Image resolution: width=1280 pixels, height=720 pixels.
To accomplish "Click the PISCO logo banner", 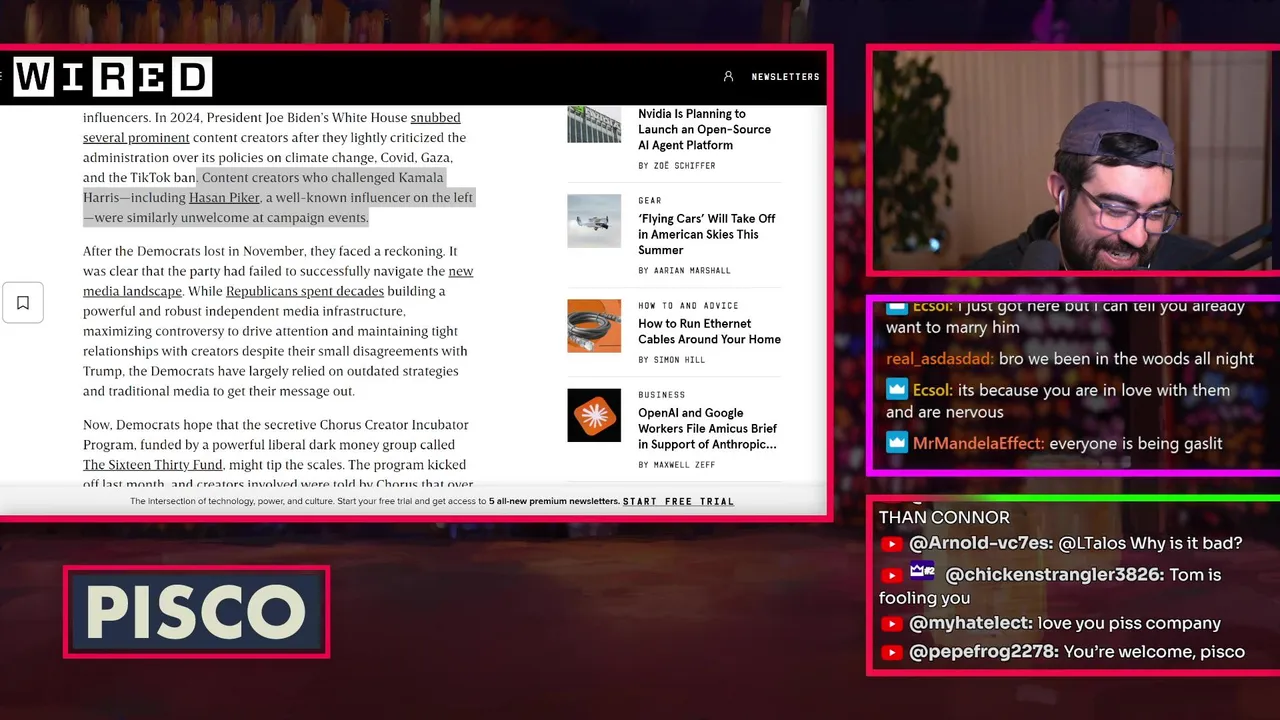I will pos(196,612).
